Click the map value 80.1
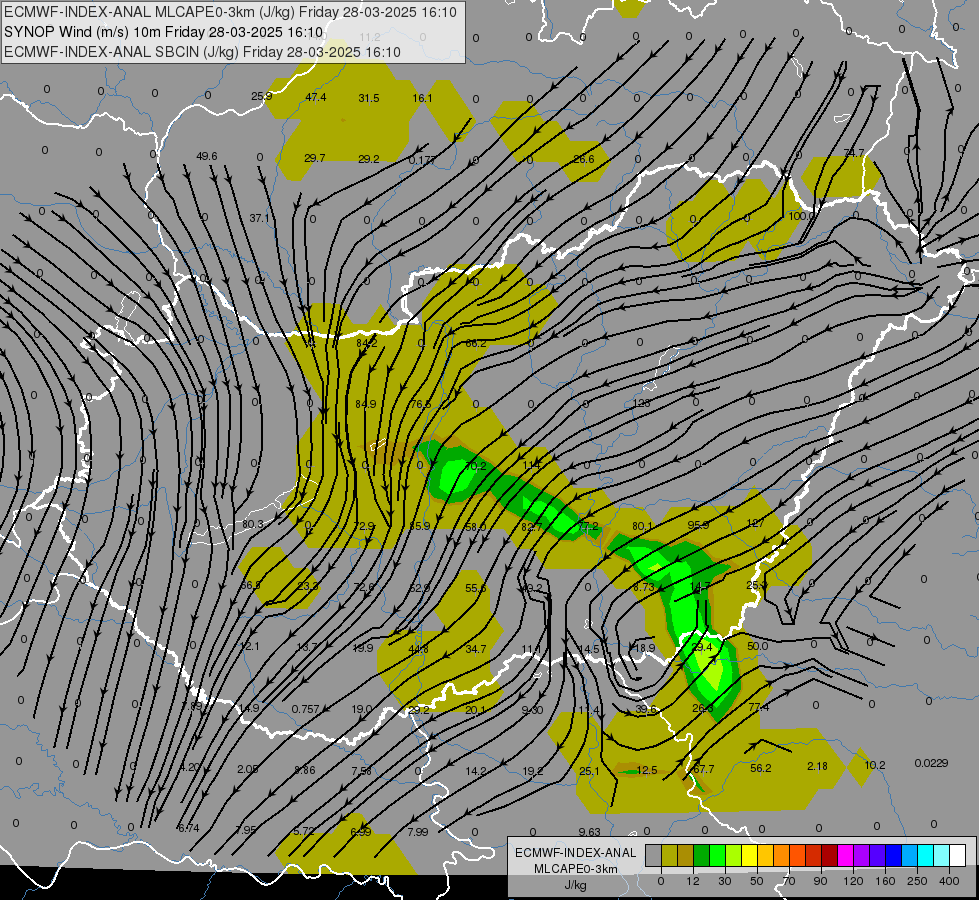The image size is (979, 900). click(x=642, y=527)
